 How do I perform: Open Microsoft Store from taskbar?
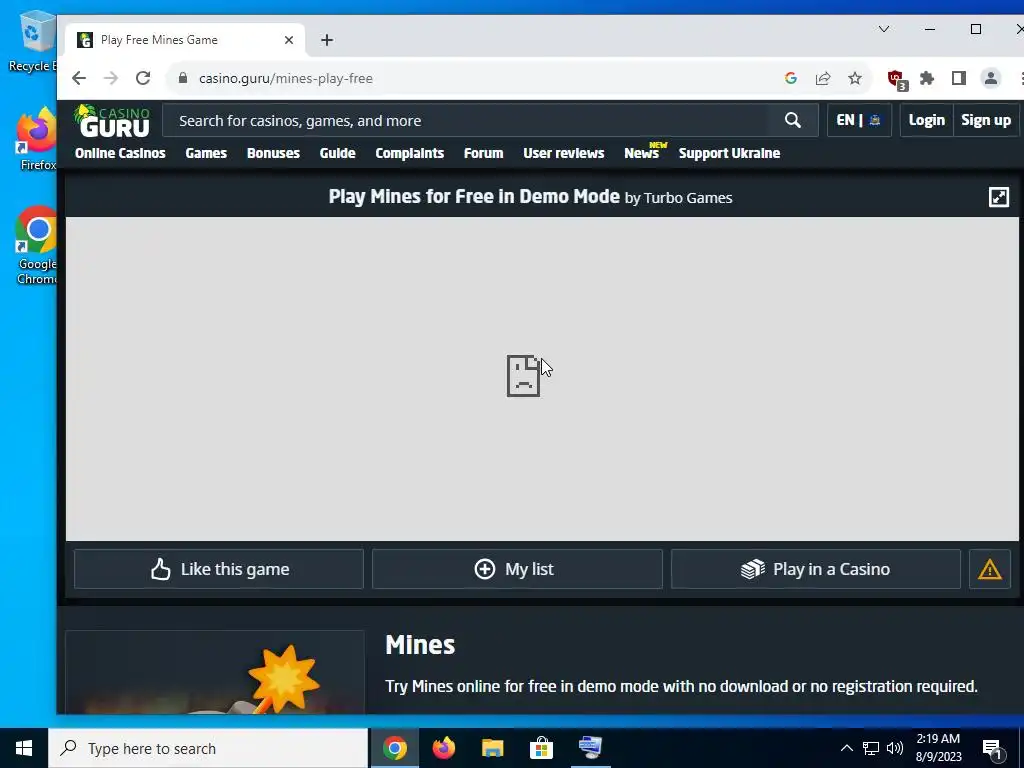[541, 748]
